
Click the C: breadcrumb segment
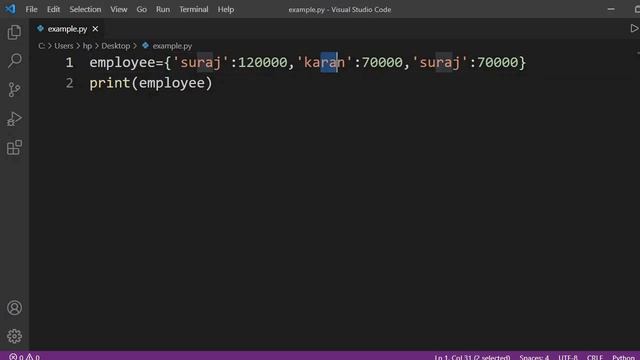pyautogui.click(x=41, y=46)
